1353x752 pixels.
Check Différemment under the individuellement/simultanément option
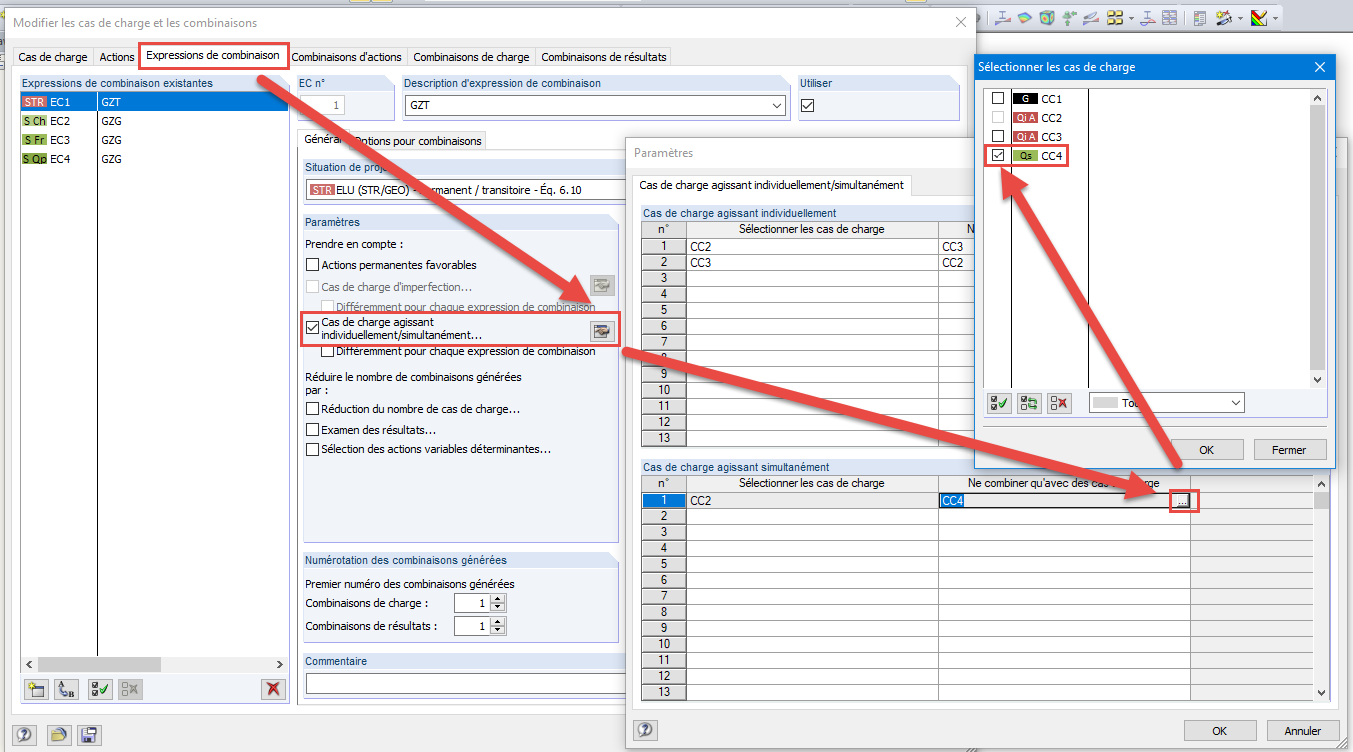(x=328, y=351)
